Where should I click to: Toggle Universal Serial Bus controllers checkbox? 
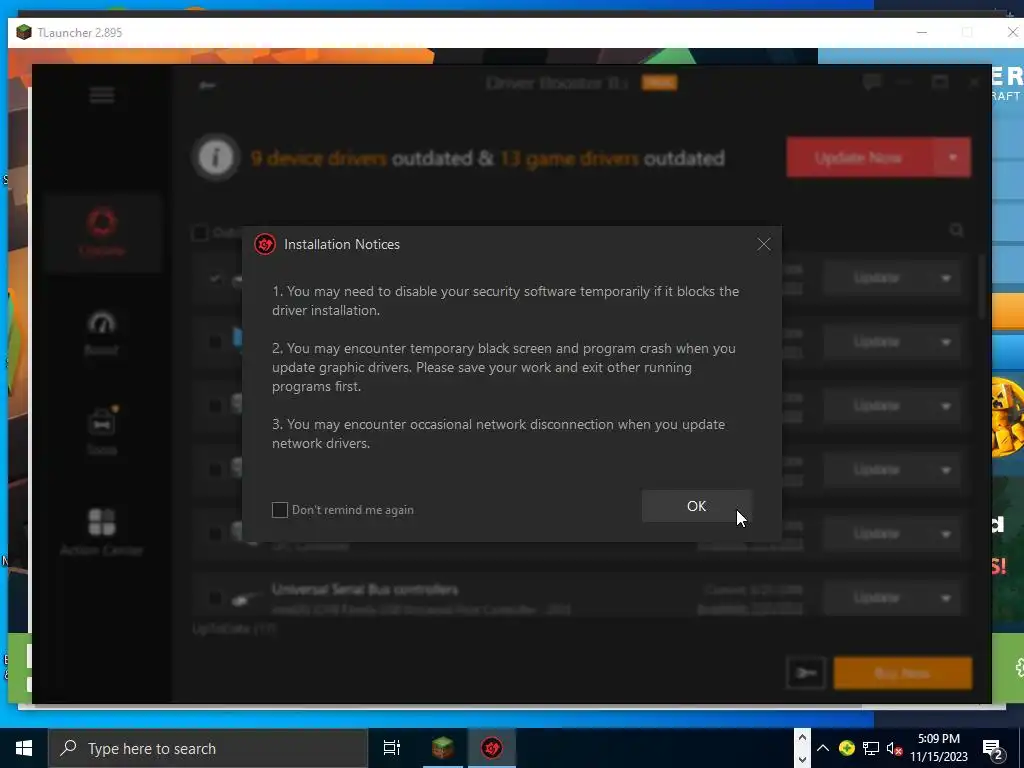pos(215,598)
